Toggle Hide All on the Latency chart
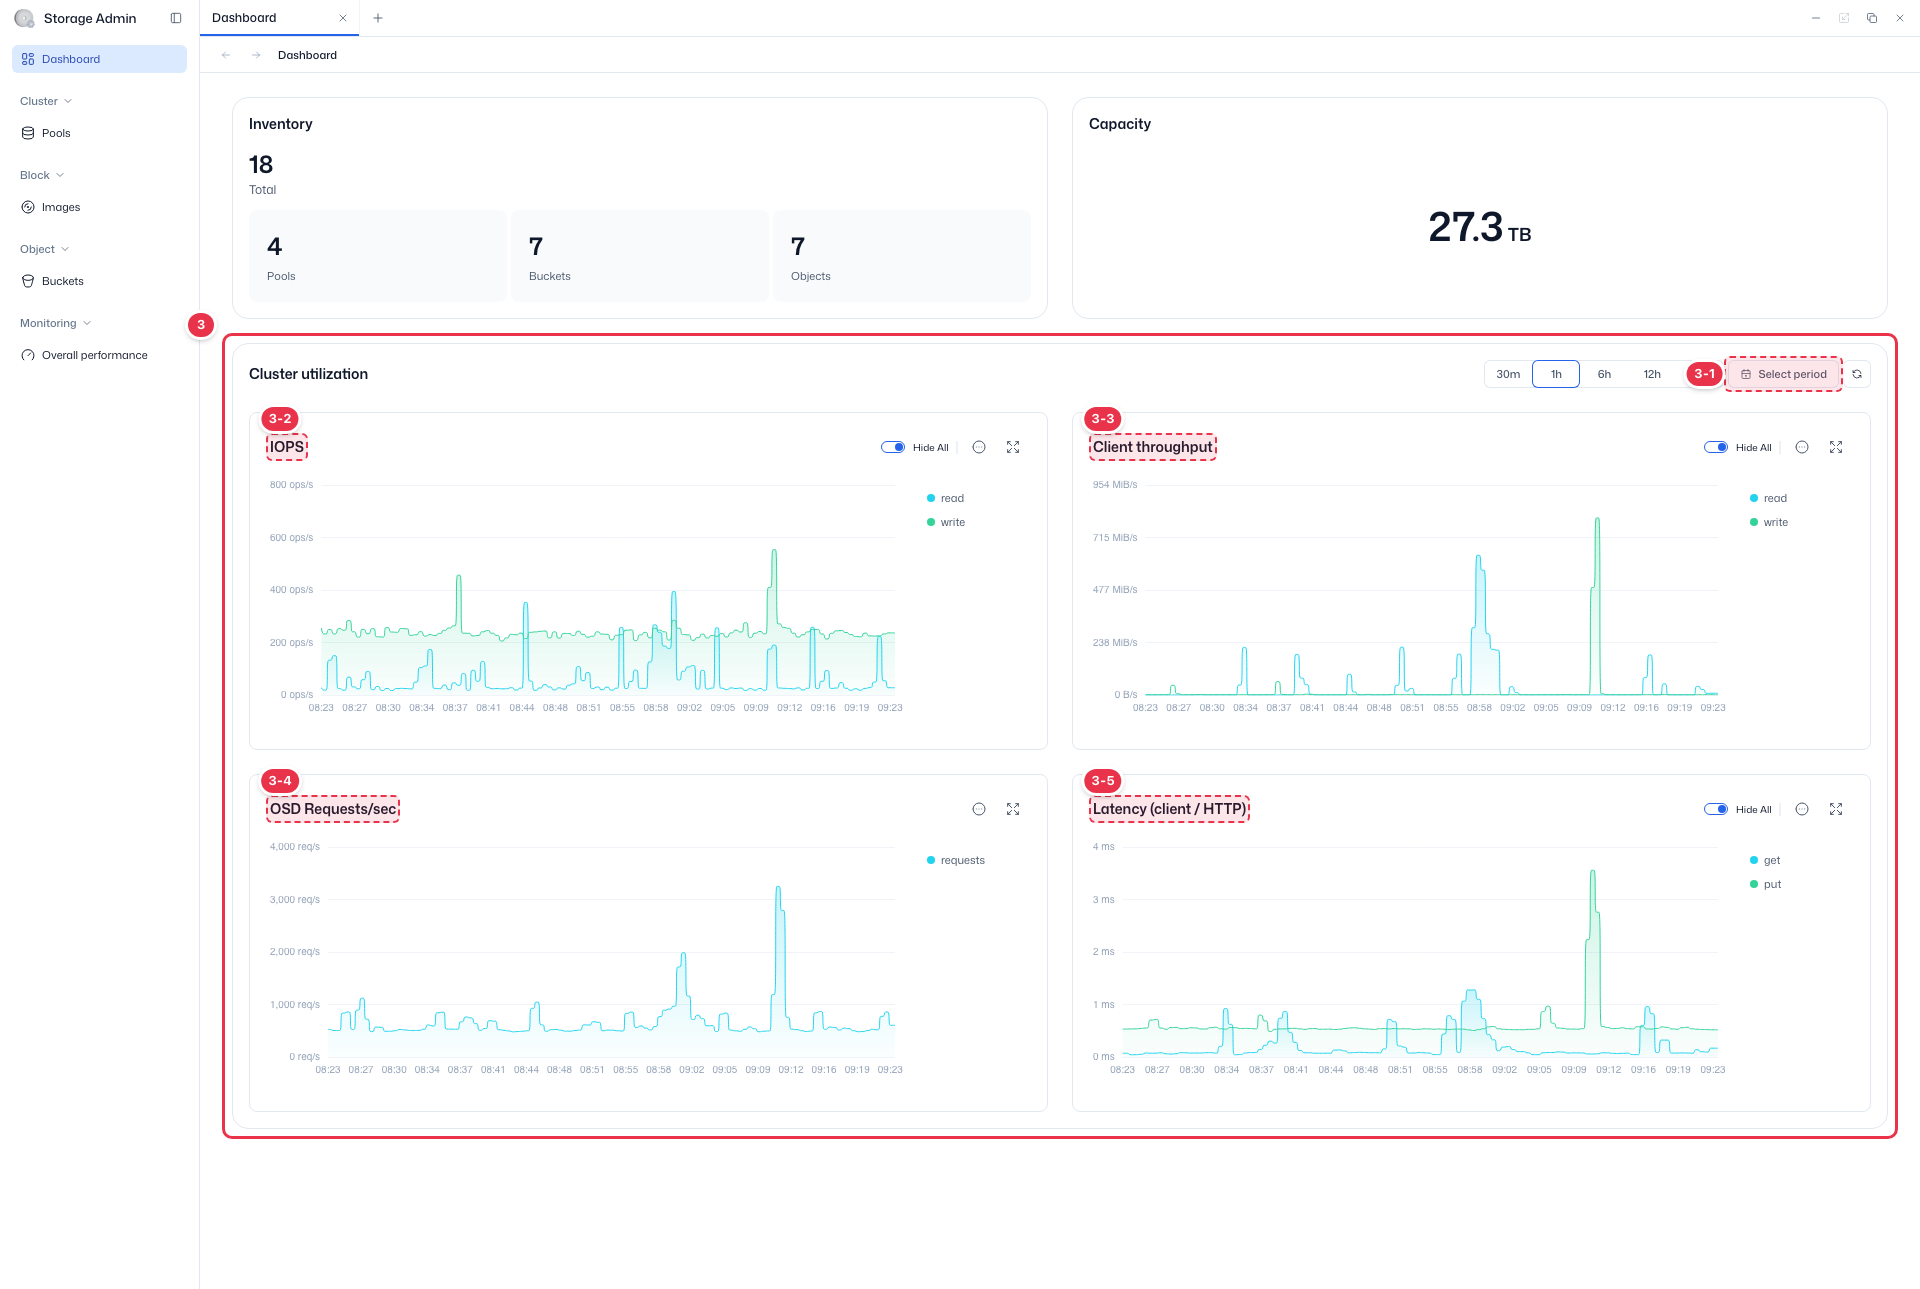 (x=1716, y=809)
